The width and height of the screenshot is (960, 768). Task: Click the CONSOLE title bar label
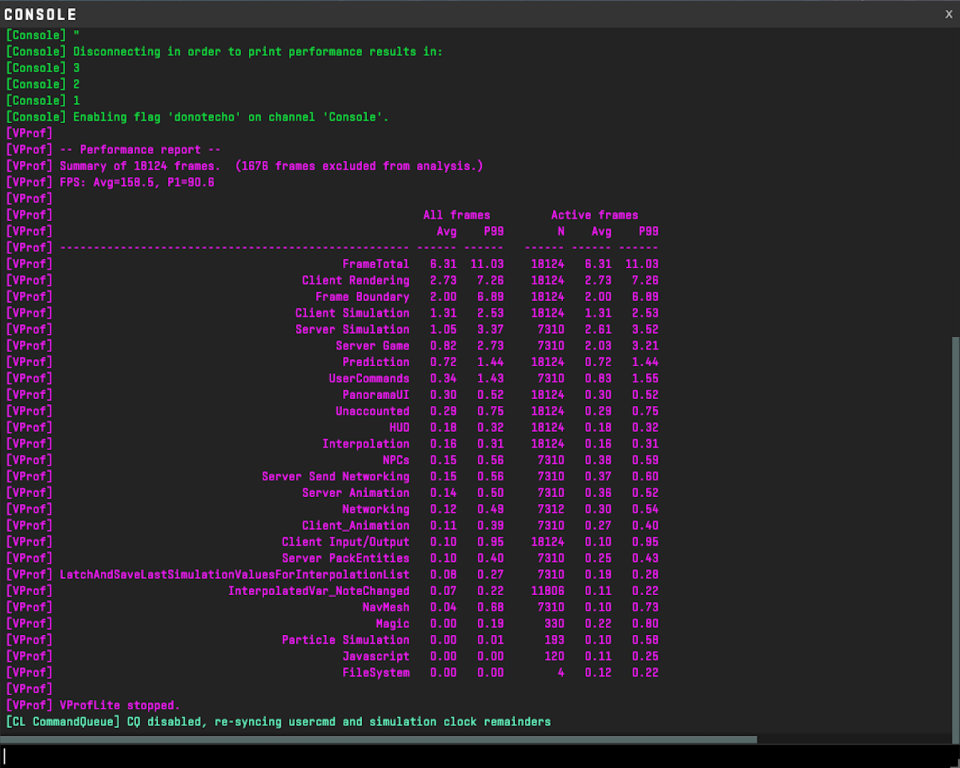(40, 15)
